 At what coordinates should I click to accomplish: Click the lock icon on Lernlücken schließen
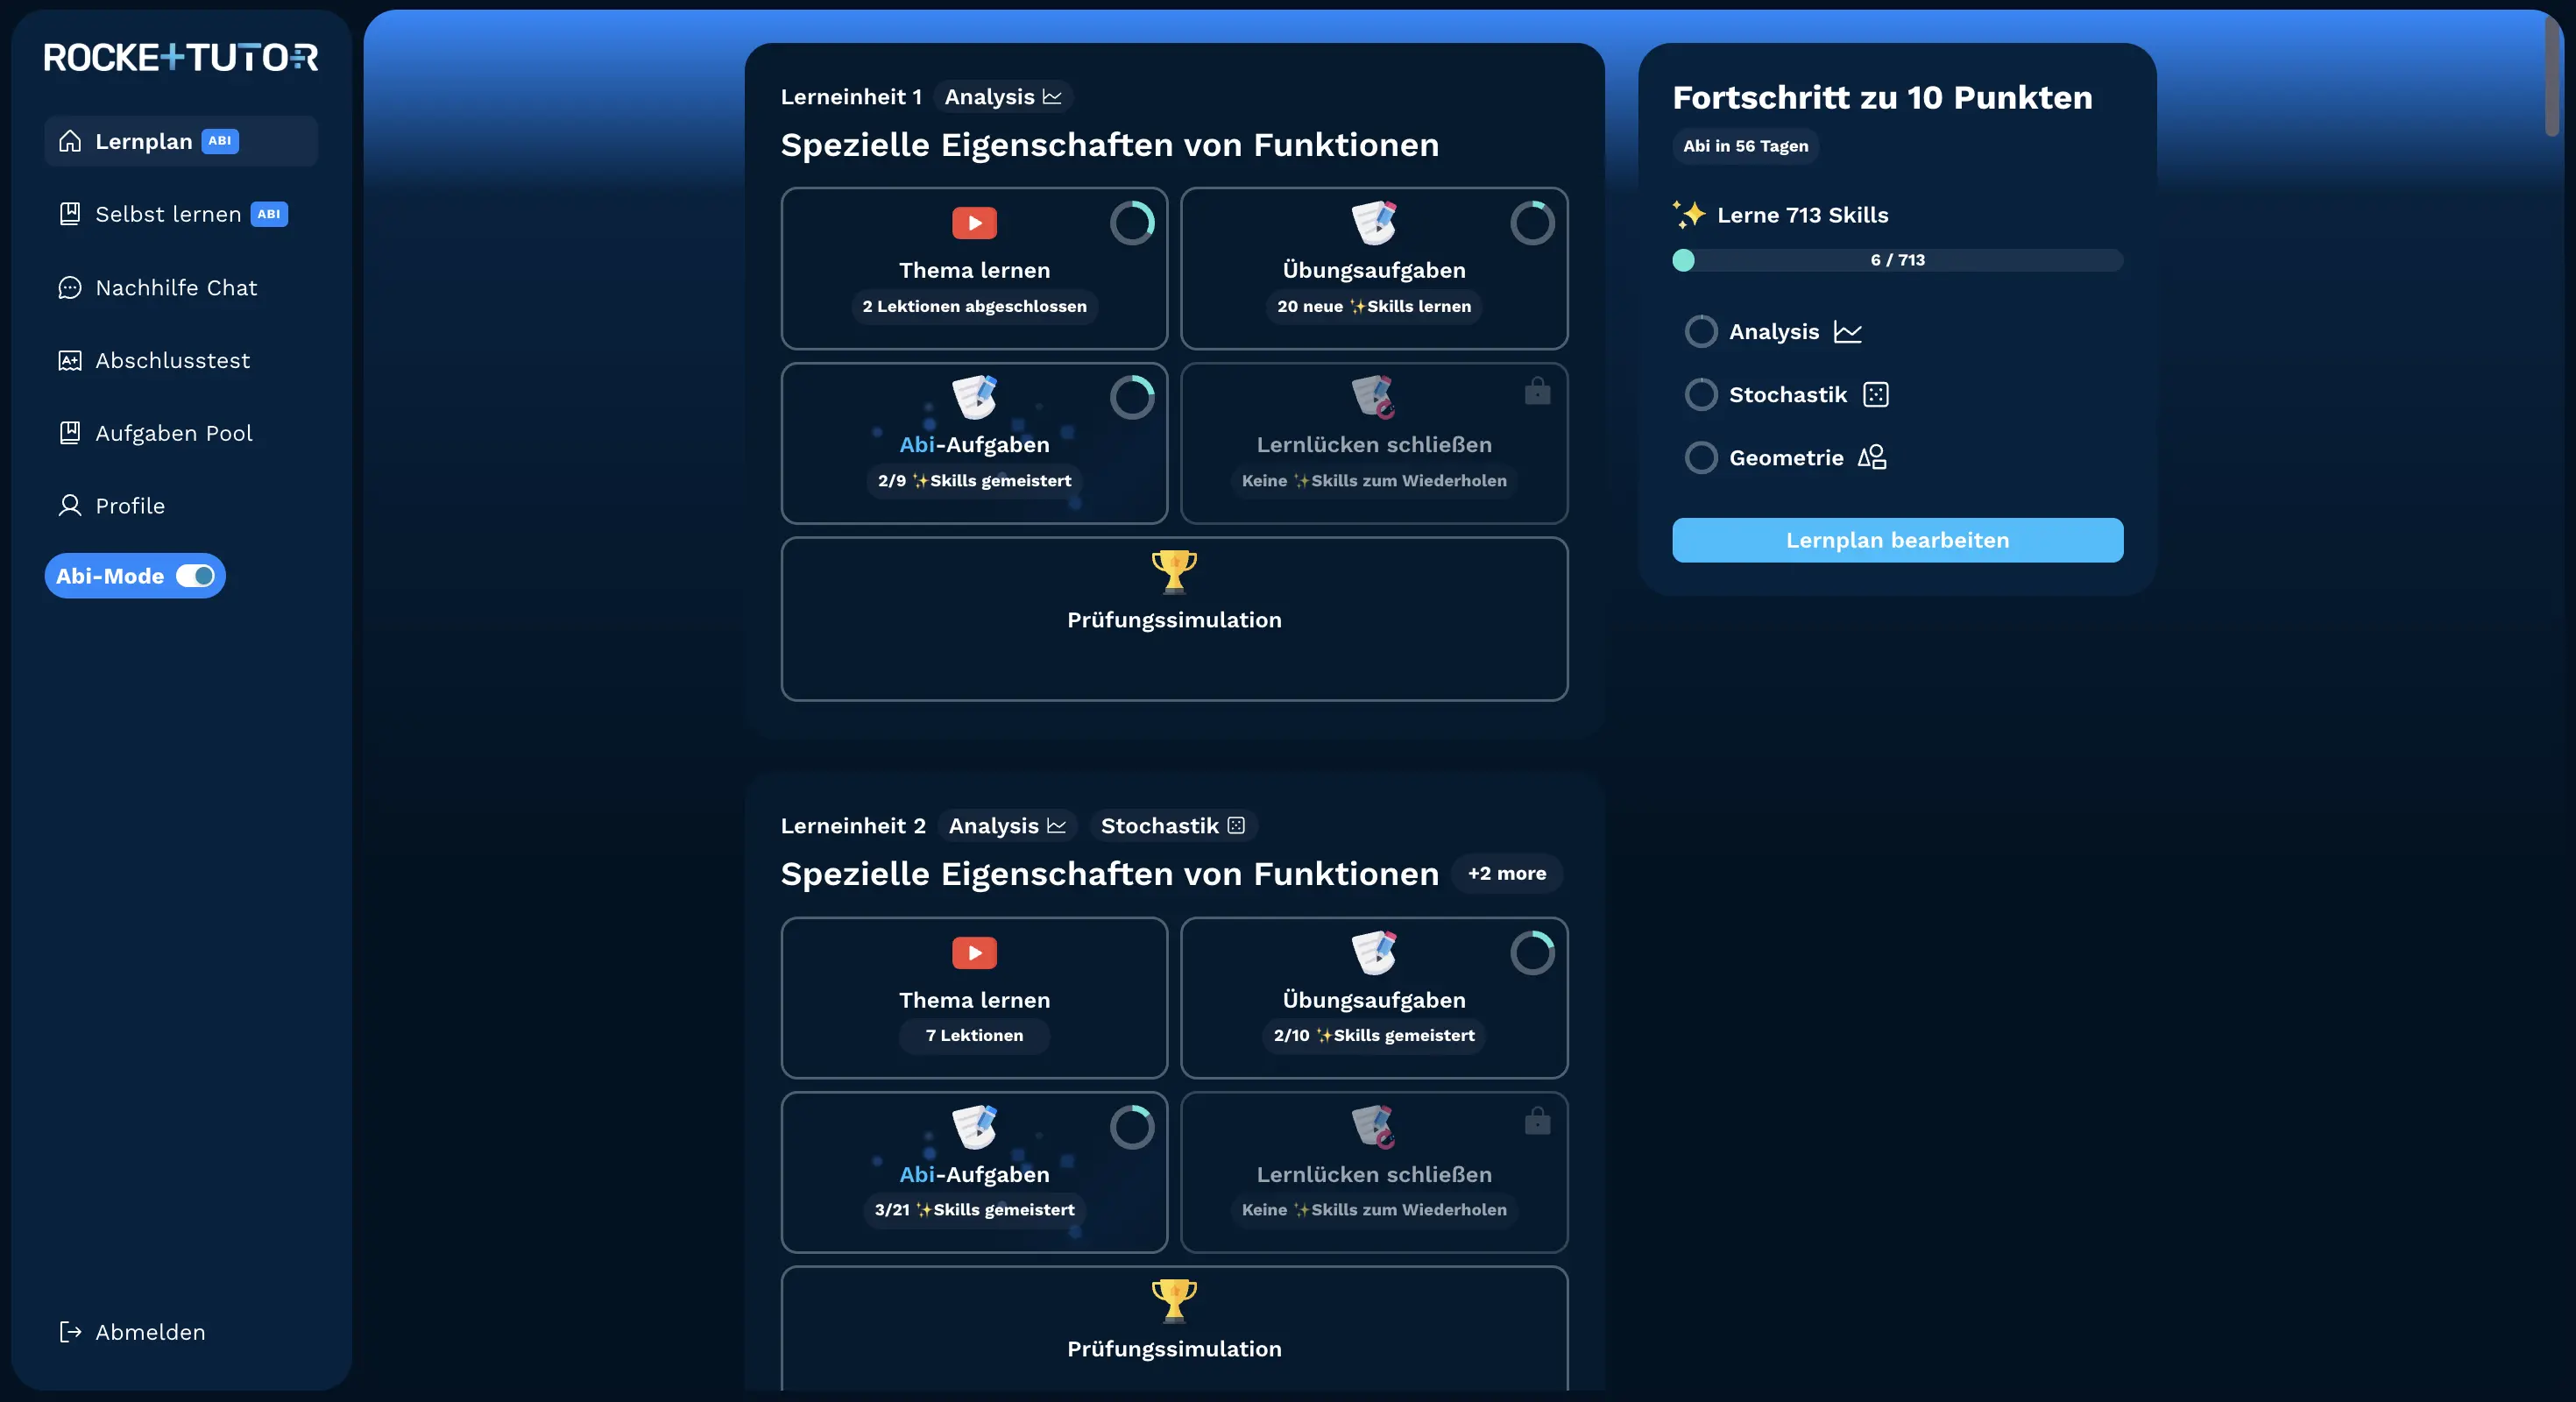pyautogui.click(x=1537, y=391)
